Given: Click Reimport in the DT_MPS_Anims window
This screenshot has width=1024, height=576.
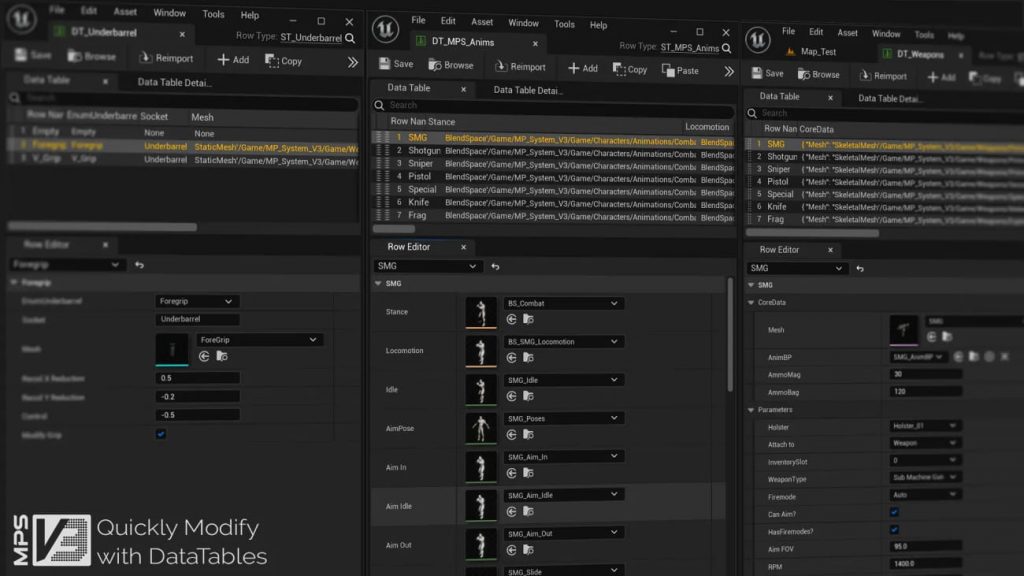Looking at the screenshot, I should [x=520, y=67].
